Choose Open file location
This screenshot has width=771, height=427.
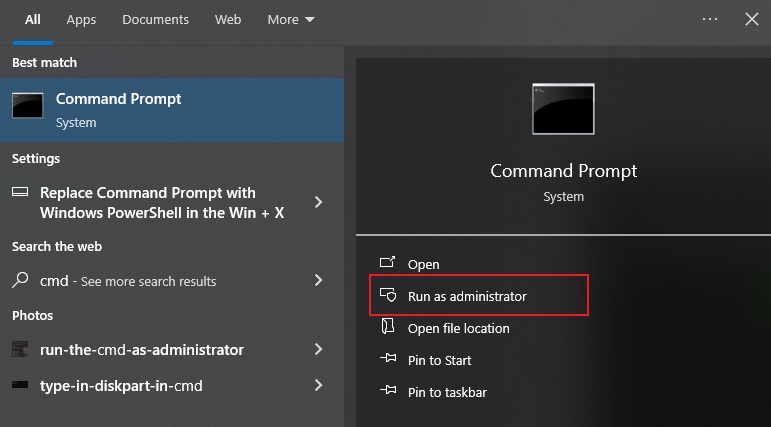[459, 328]
